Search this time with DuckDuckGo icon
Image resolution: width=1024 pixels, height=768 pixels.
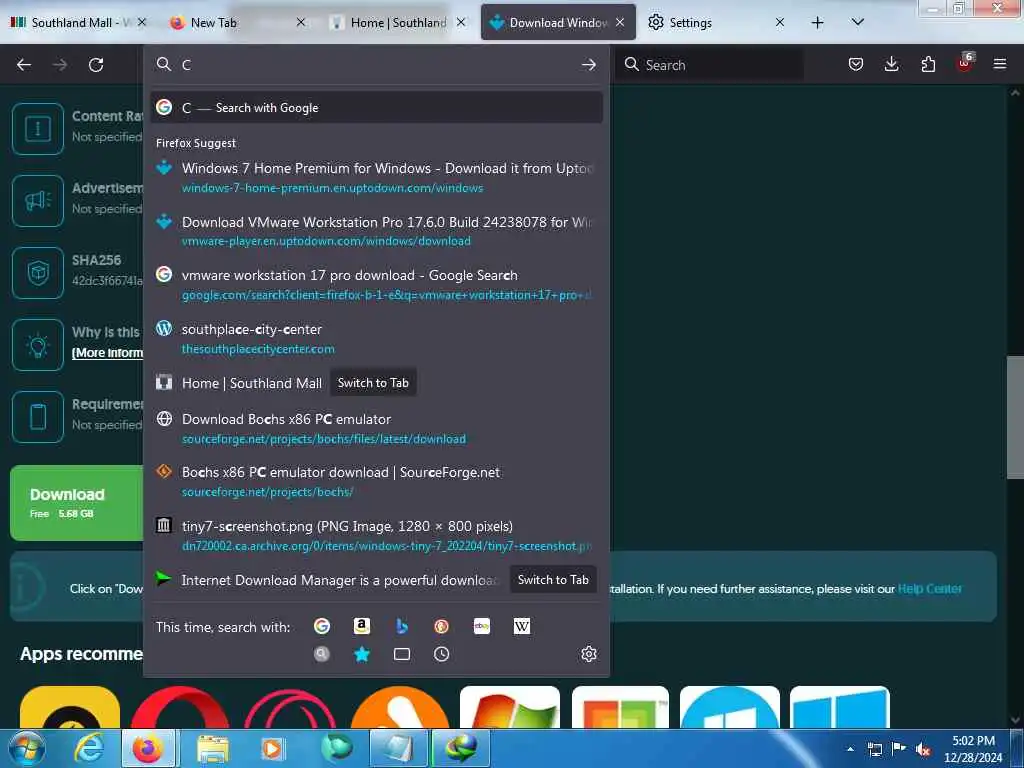coord(441,626)
